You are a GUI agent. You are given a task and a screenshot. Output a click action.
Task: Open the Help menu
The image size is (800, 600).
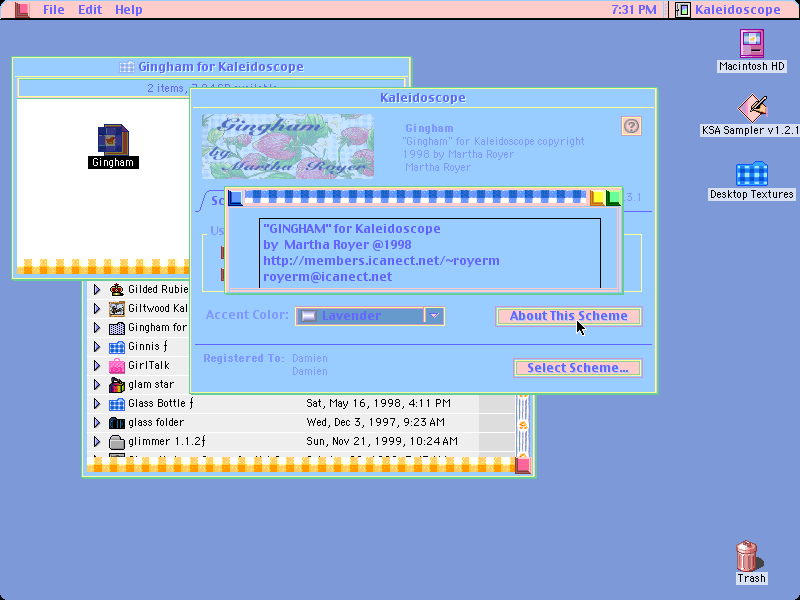[129, 10]
